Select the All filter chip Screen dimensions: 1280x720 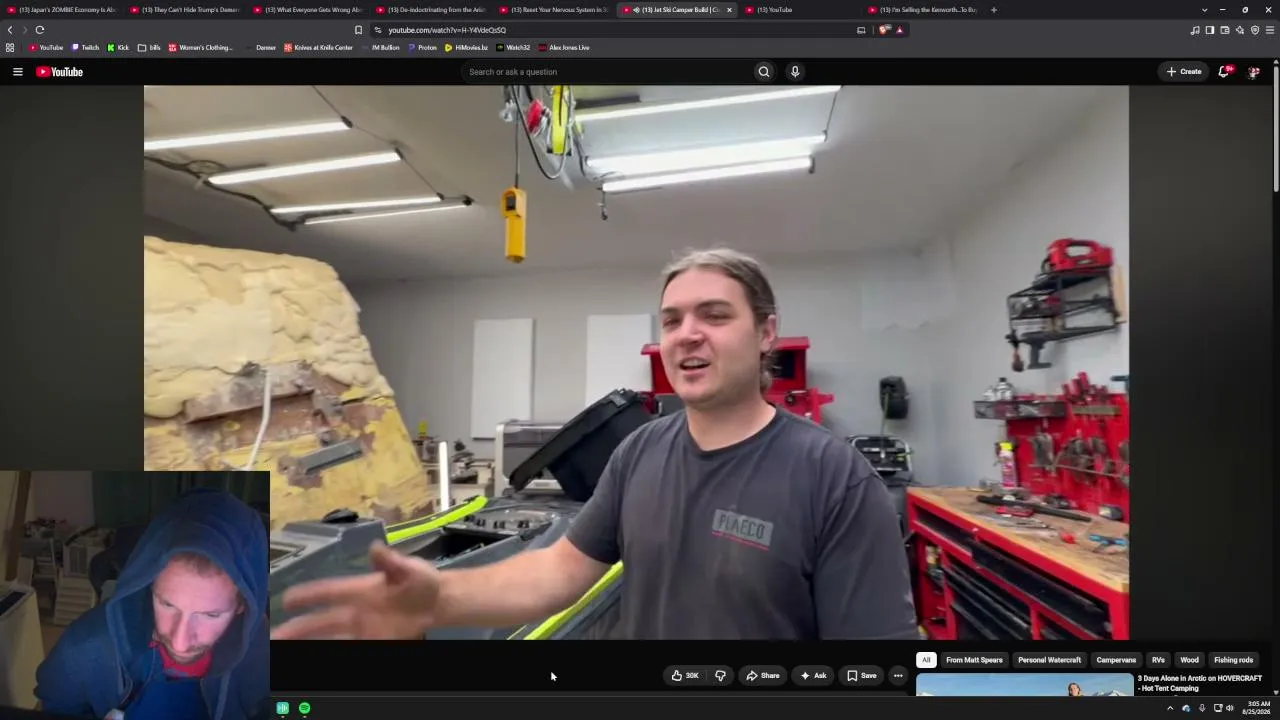(x=926, y=660)
